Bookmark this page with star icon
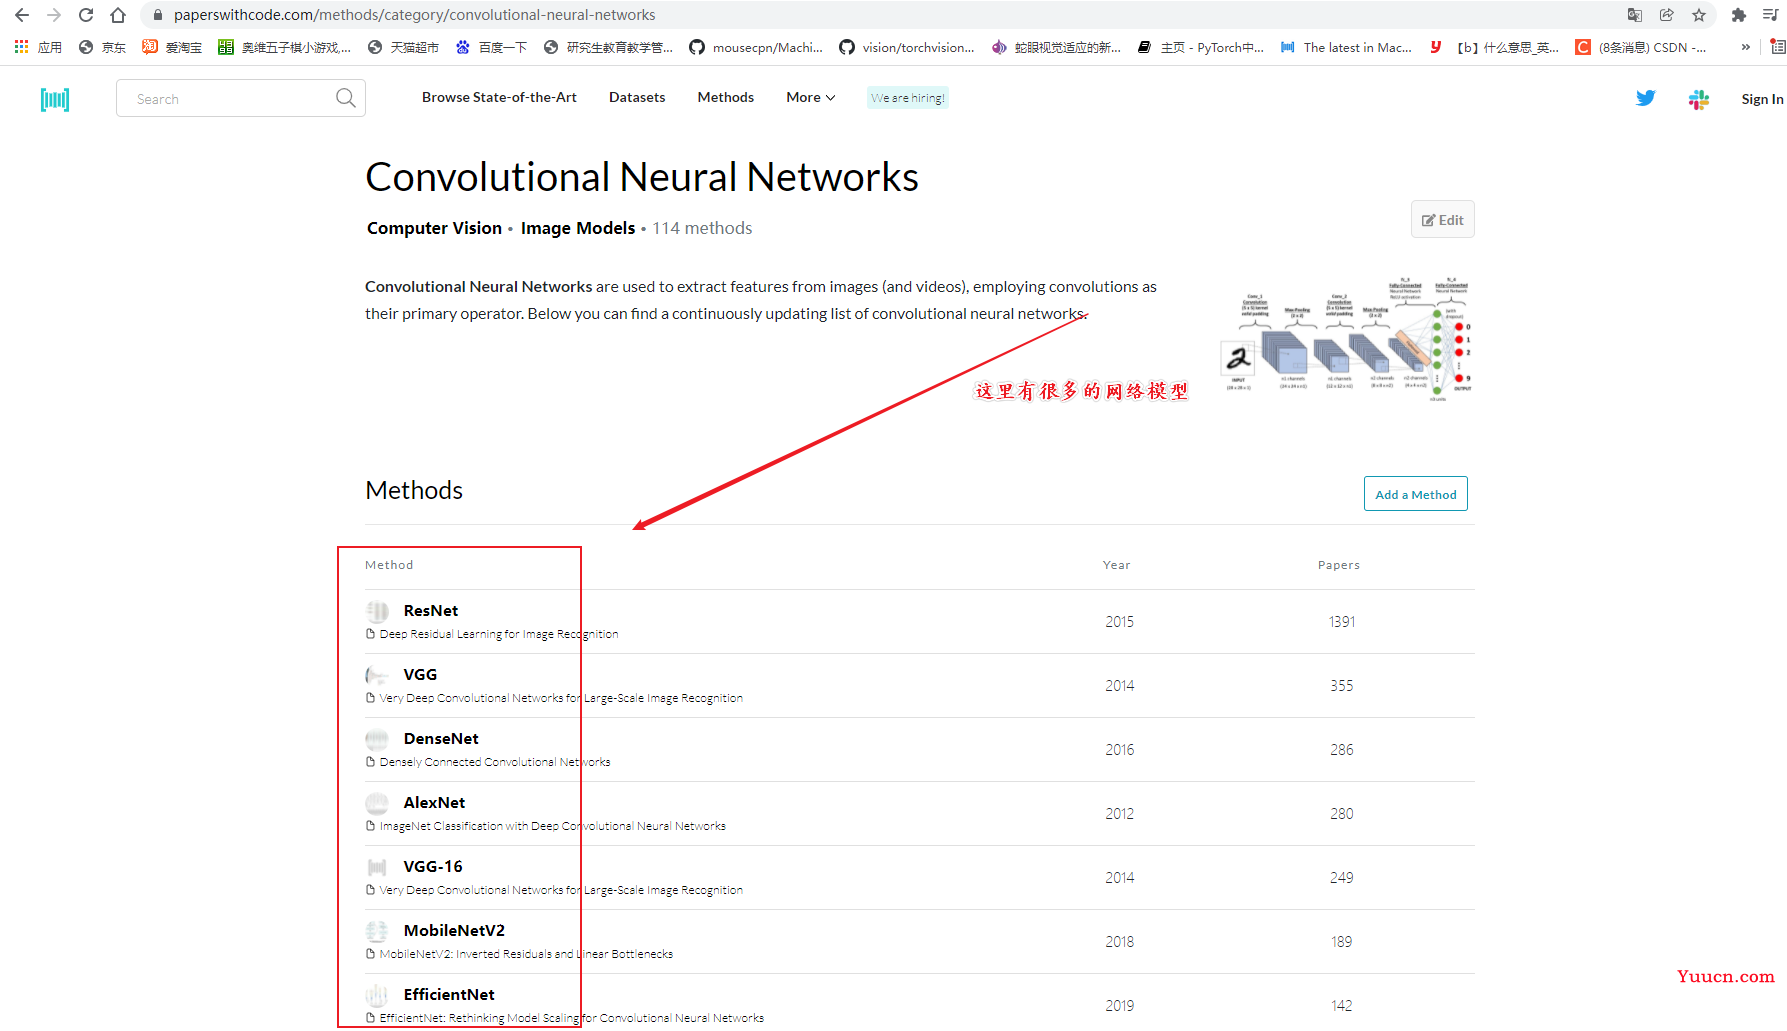1787x1031 pixels. [x=1699, y=15]
